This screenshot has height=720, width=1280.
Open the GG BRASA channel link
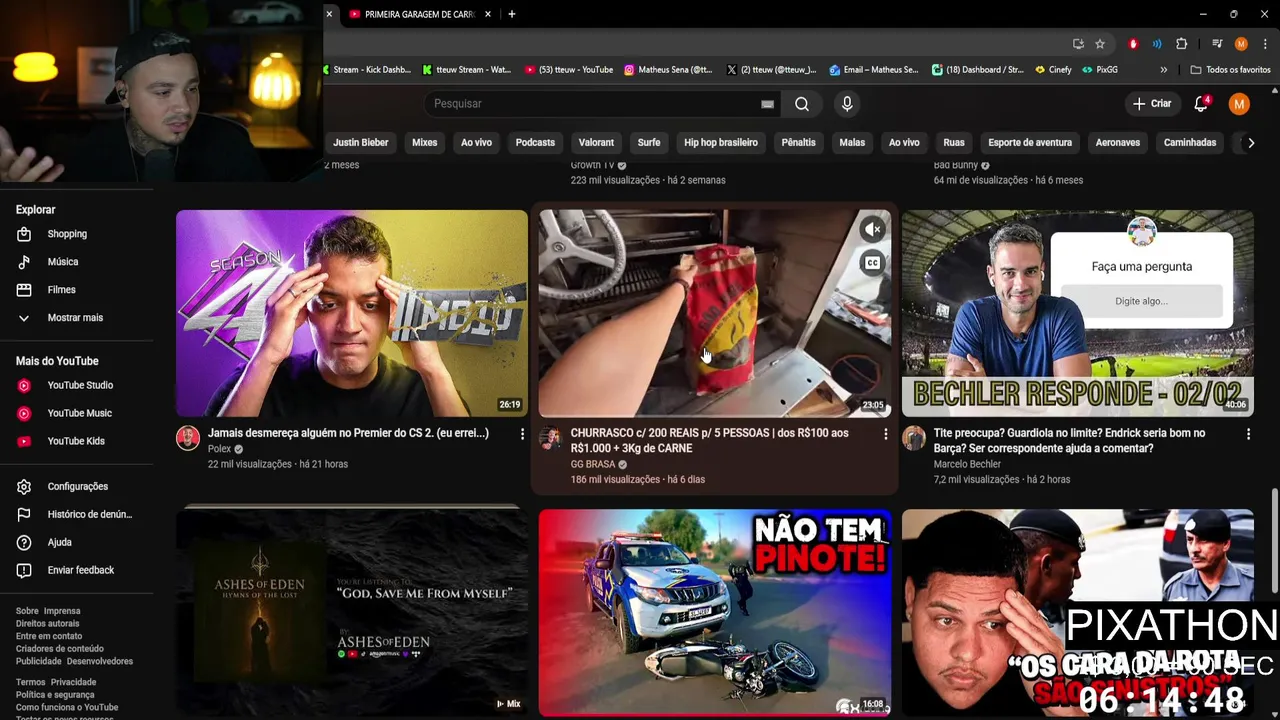pos(593,464)
